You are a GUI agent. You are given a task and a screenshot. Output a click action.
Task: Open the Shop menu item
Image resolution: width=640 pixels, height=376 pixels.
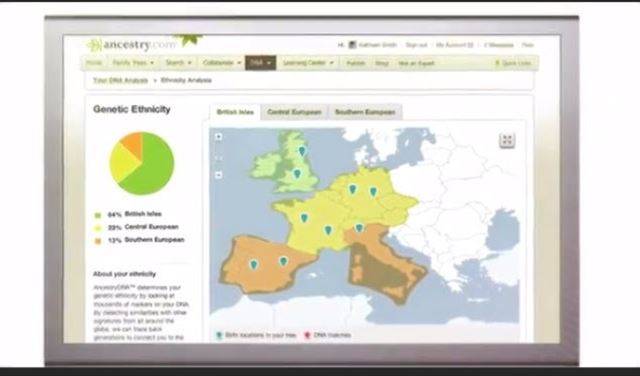click(x=382, y=63)
